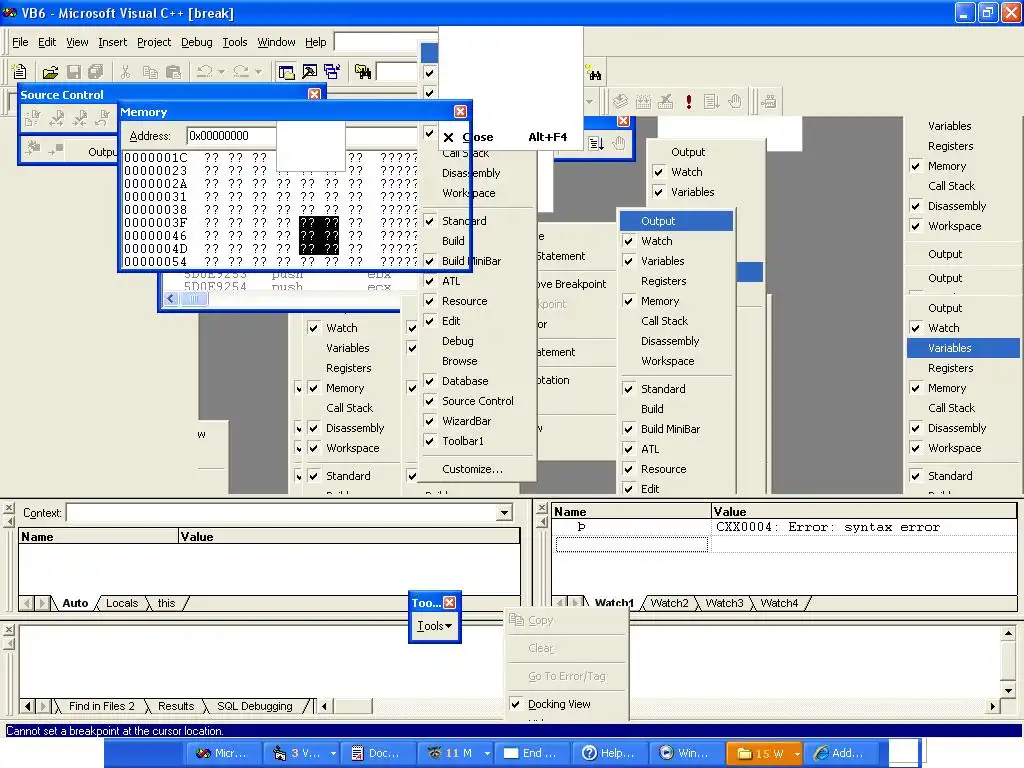Click the empty Watch name cell

pyautogui.click(x=632, y=544)
